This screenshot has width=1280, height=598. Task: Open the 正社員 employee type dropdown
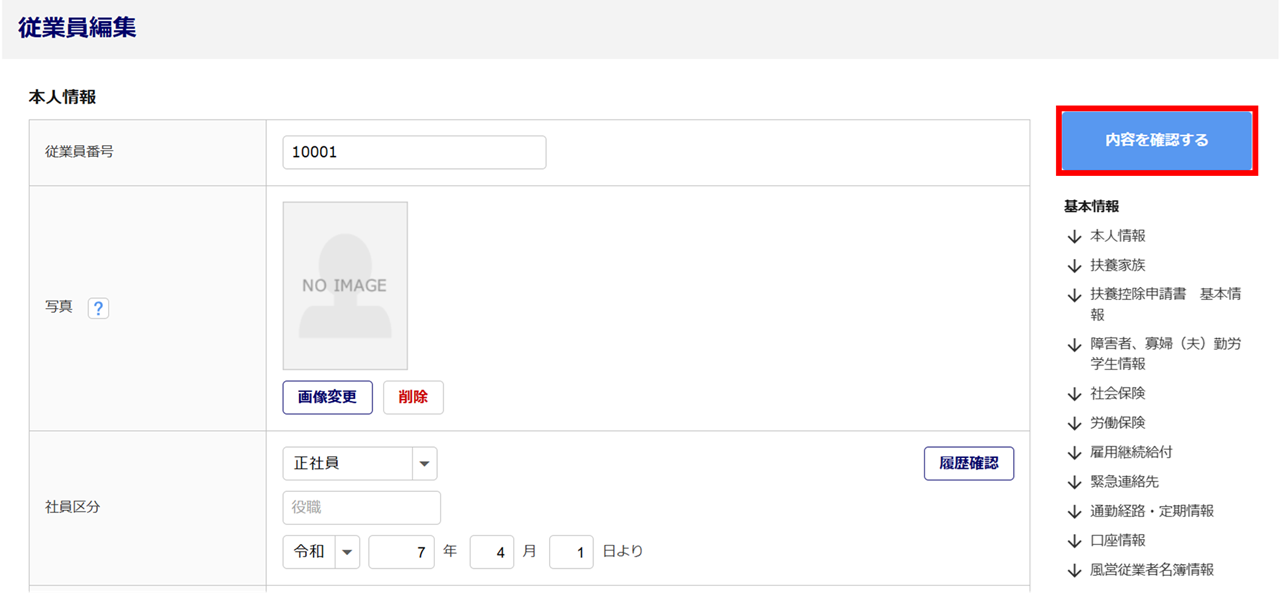coord(360,464)
